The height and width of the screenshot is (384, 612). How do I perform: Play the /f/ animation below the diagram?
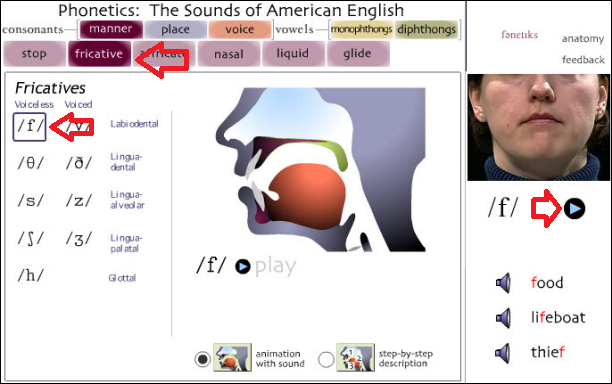tap(242, 267)
